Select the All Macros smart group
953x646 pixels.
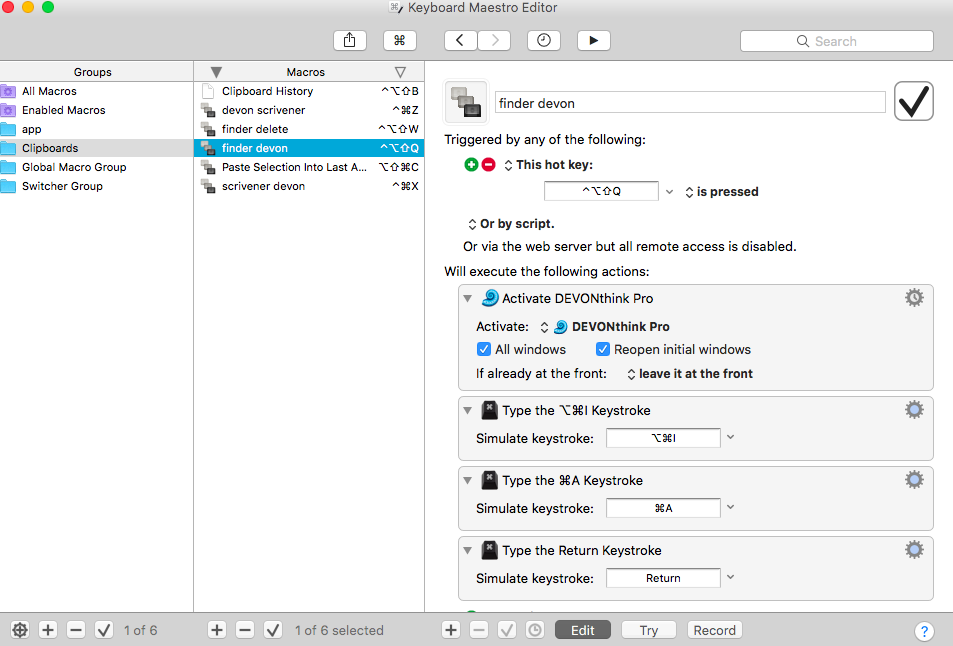97,91
